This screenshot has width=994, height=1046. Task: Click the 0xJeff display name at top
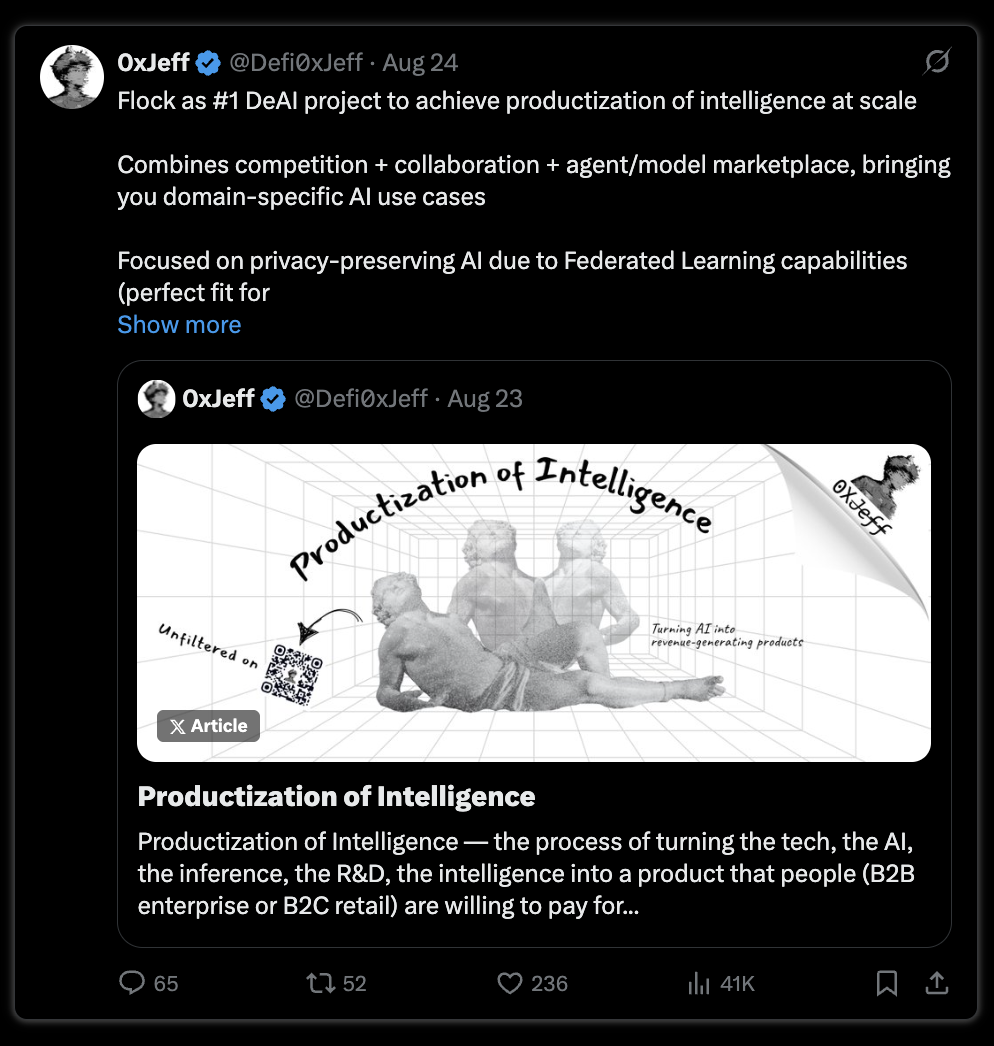click(153, 63)
